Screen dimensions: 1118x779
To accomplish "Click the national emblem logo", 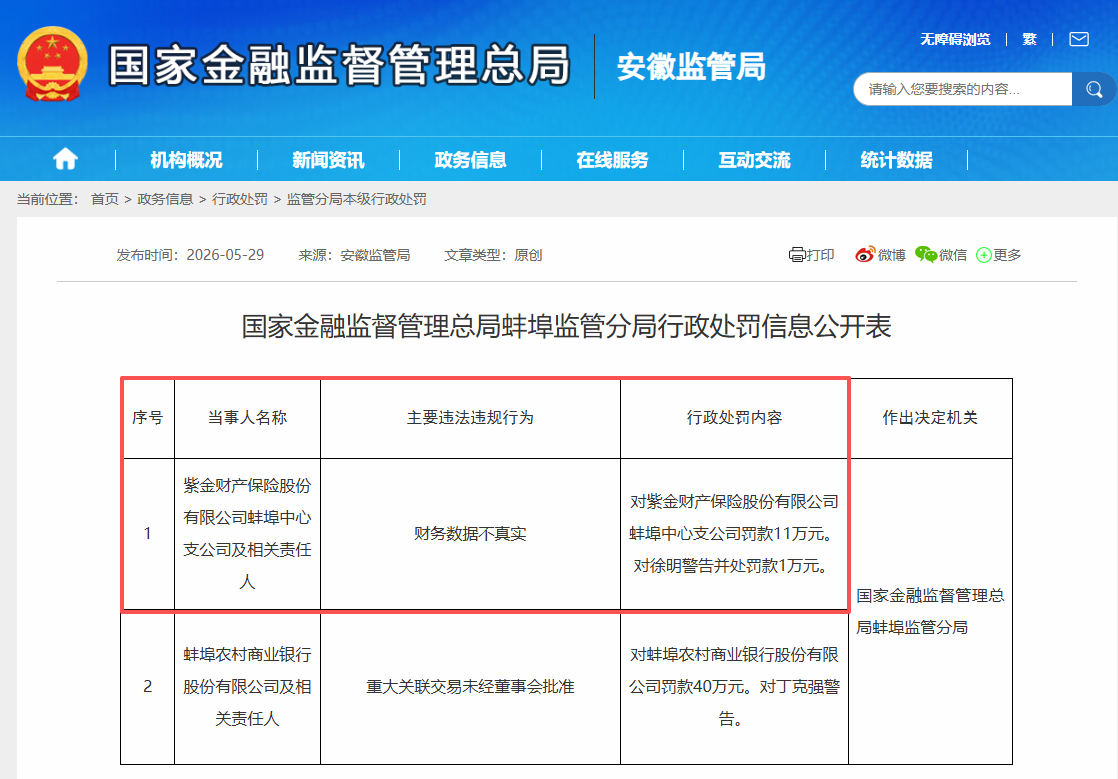I will click(52, 63).
